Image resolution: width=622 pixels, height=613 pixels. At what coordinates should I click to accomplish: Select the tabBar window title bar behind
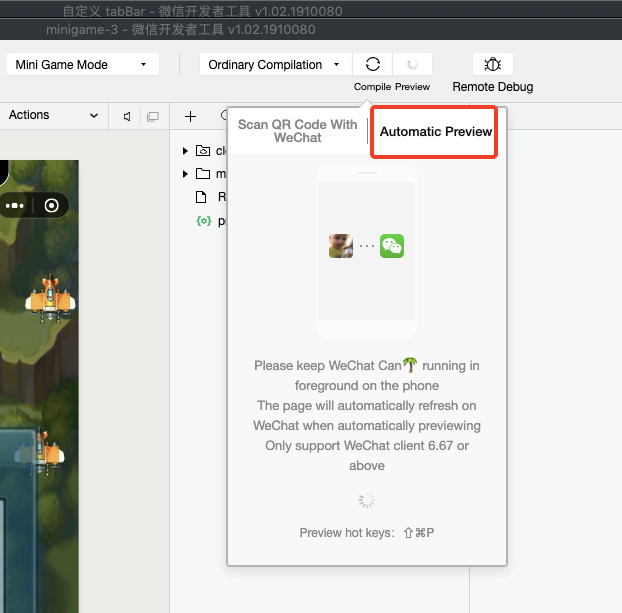(x=311, y=10)
